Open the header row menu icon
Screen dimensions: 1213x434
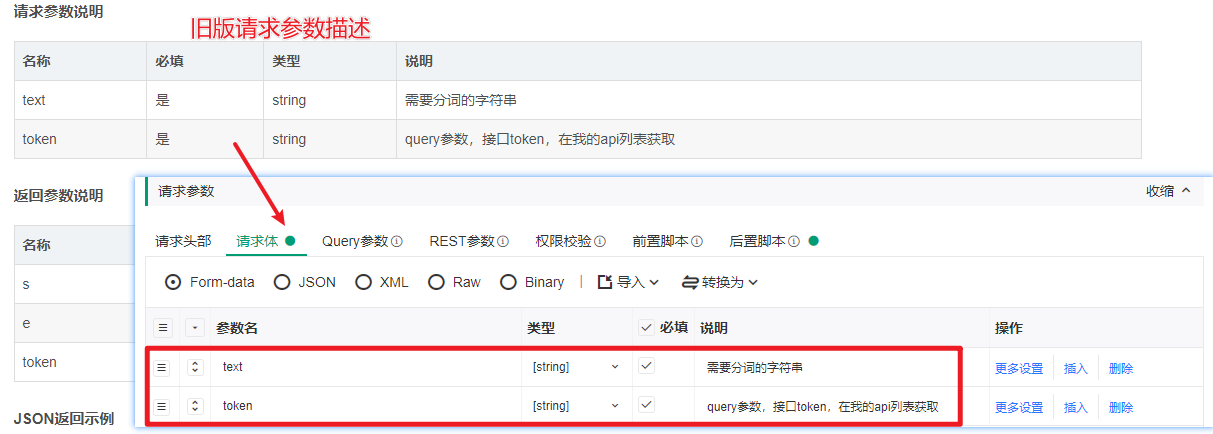[162, 328]
